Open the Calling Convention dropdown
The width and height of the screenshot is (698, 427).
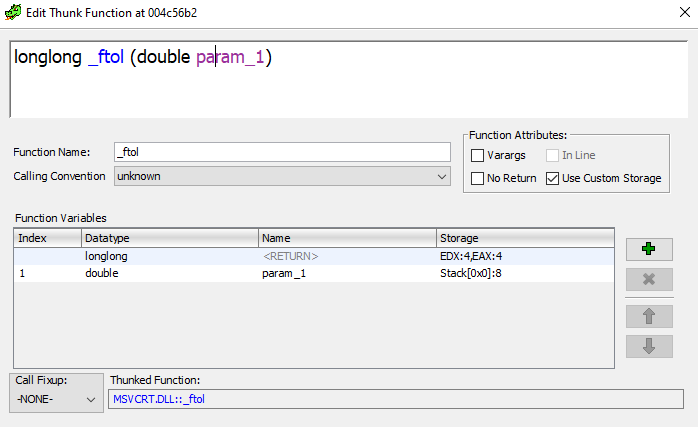click(282, 176)
